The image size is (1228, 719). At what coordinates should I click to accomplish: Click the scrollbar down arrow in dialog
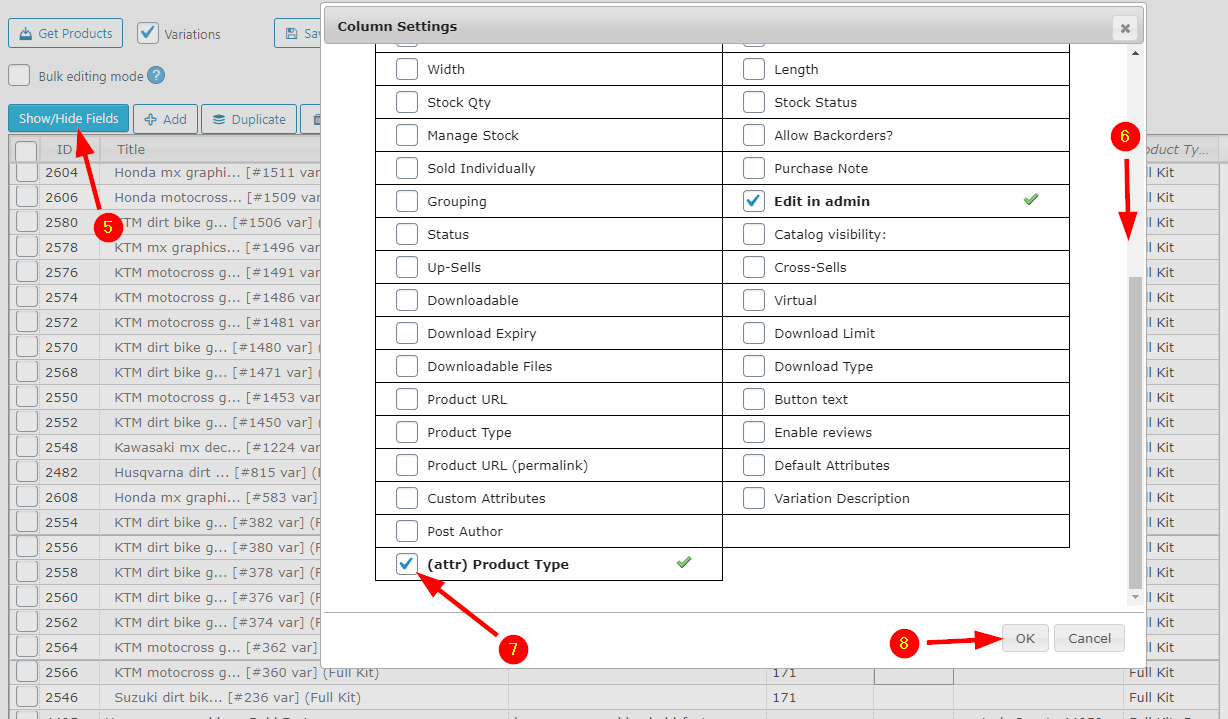pyautogui.click(x=1134, y=597)
